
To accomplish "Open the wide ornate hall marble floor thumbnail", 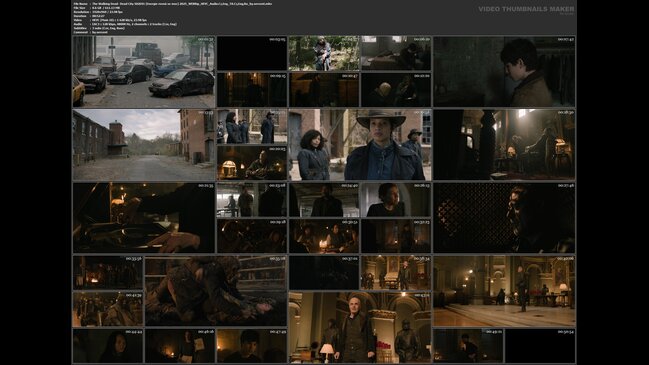I will click(504, 291).
